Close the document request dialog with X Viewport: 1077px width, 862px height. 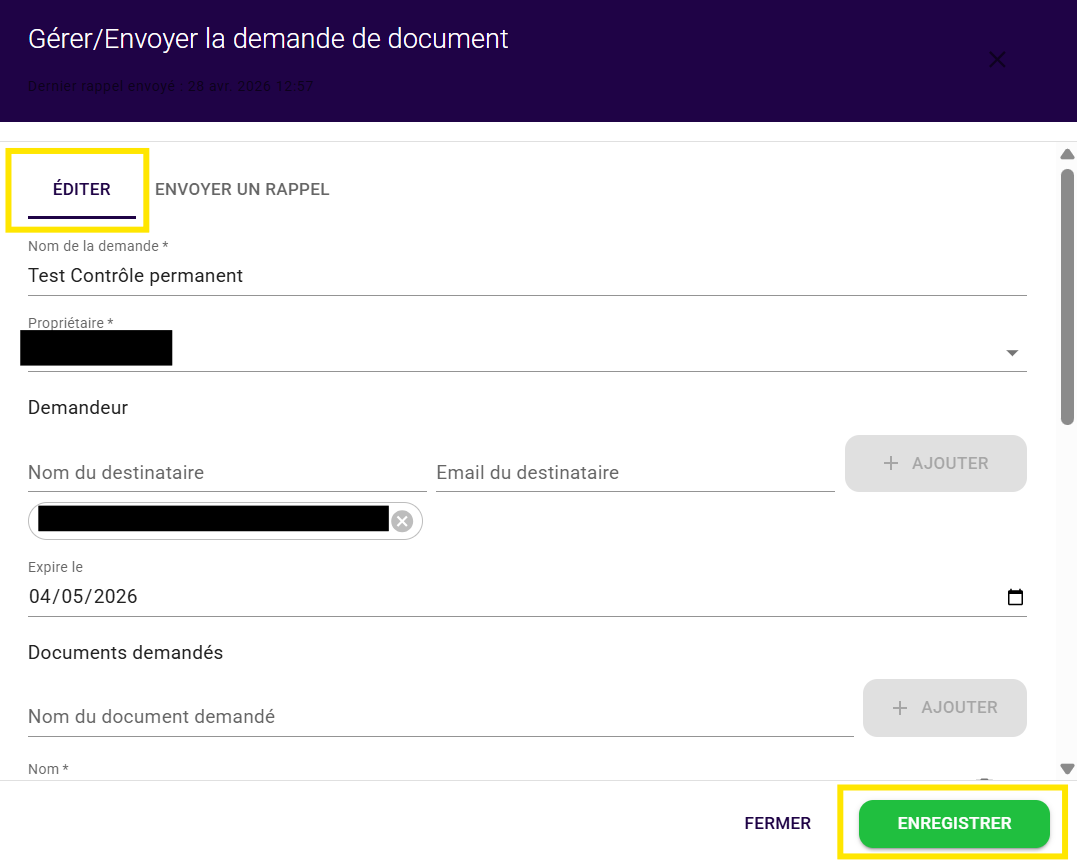click(997, 60)
